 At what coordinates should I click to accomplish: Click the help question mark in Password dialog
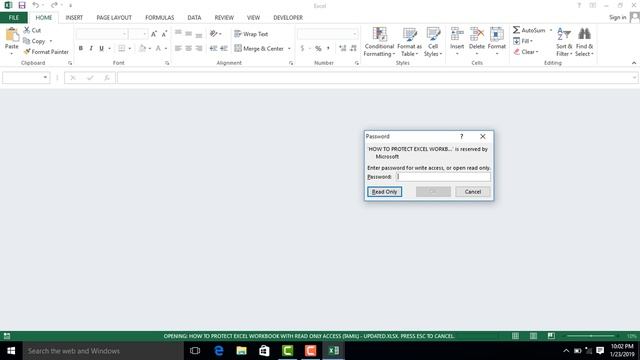tap(462, 136)
